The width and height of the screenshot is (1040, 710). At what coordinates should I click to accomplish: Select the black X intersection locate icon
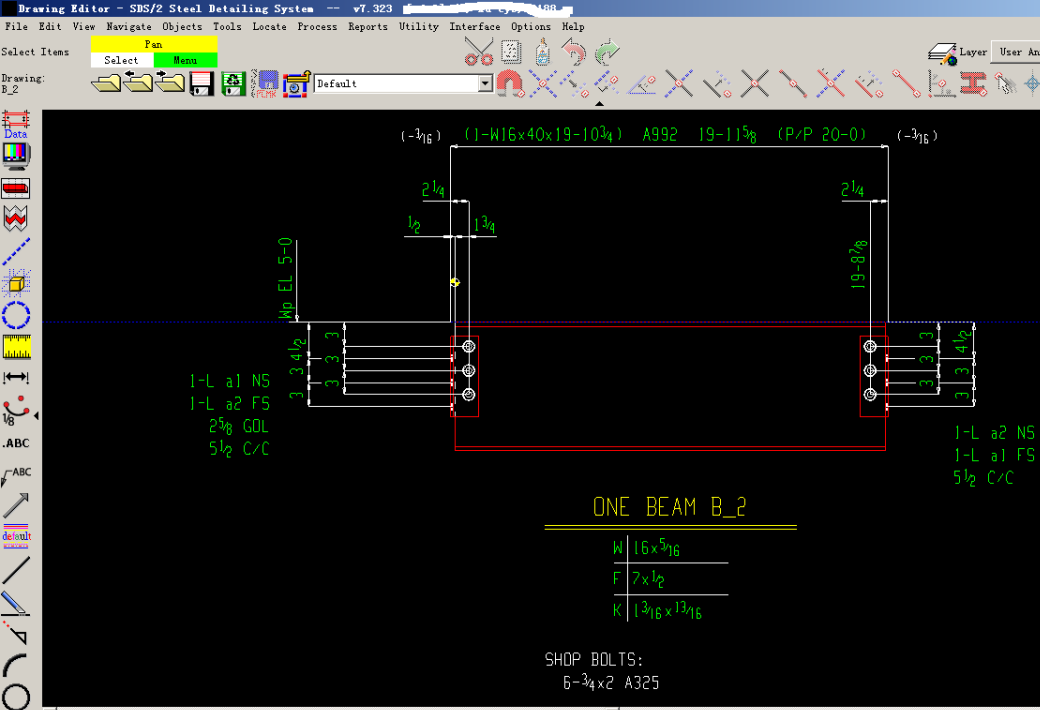pyautogui.click(x=755, y=84)
